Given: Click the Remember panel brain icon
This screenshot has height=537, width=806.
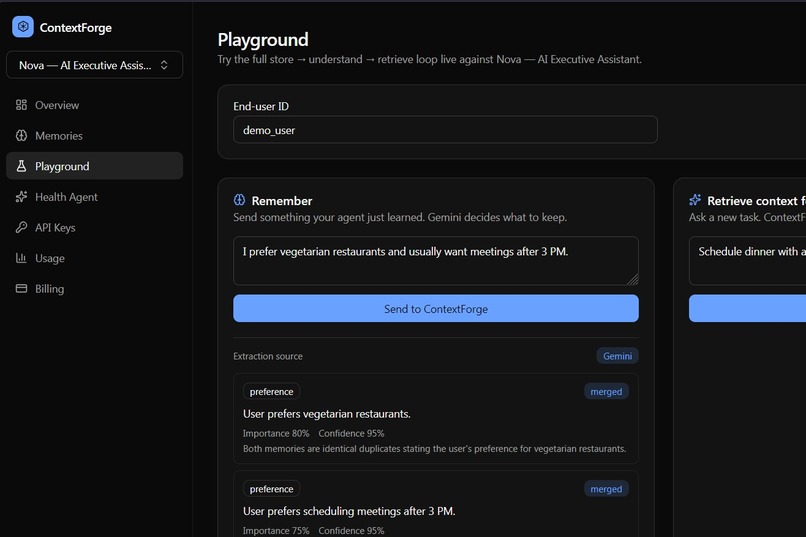Looking at the screenshot, I should [240, 200].
